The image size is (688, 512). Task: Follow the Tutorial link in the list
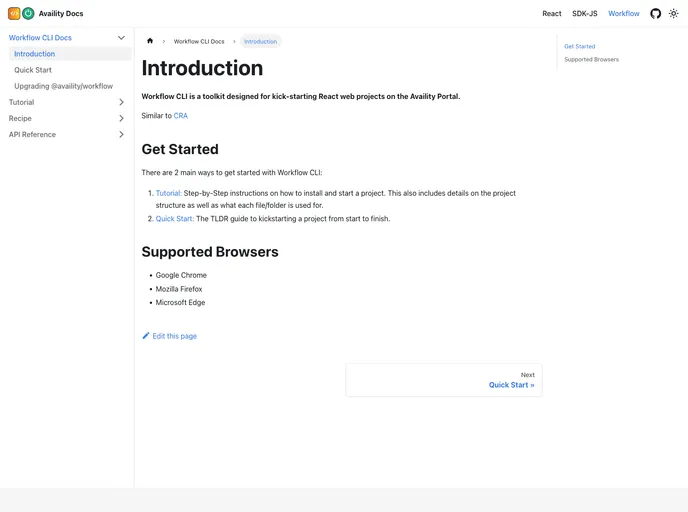click(x=168, y=193)
